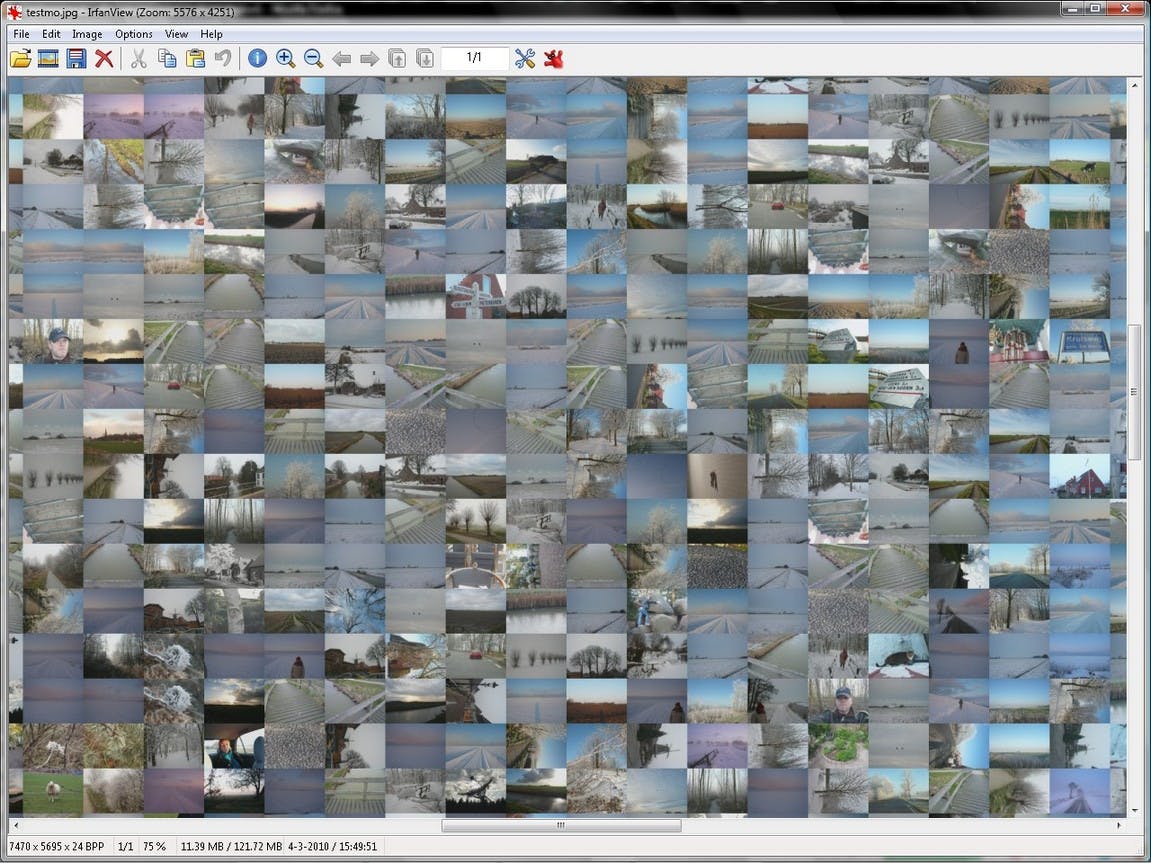Click the red X Delete icon

point(104,58)
